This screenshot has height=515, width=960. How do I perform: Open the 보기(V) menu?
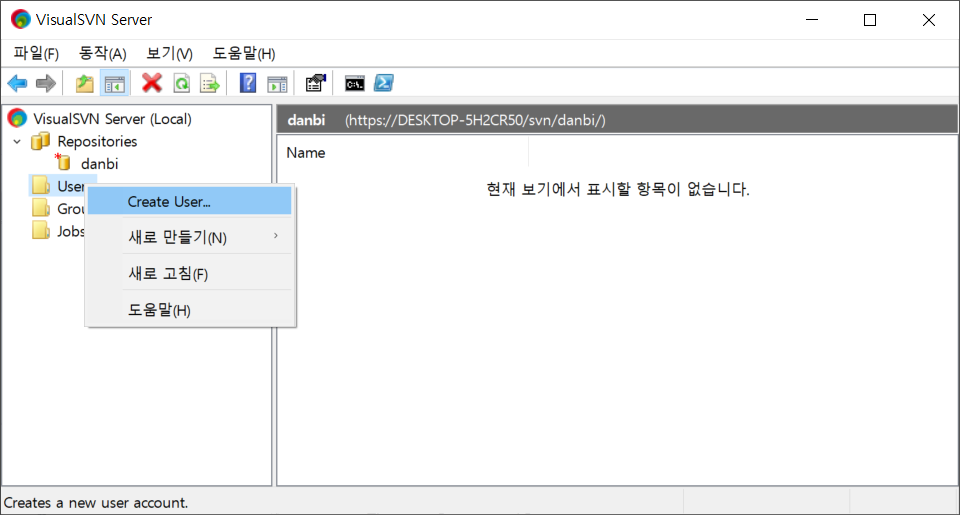coord(169,54)
